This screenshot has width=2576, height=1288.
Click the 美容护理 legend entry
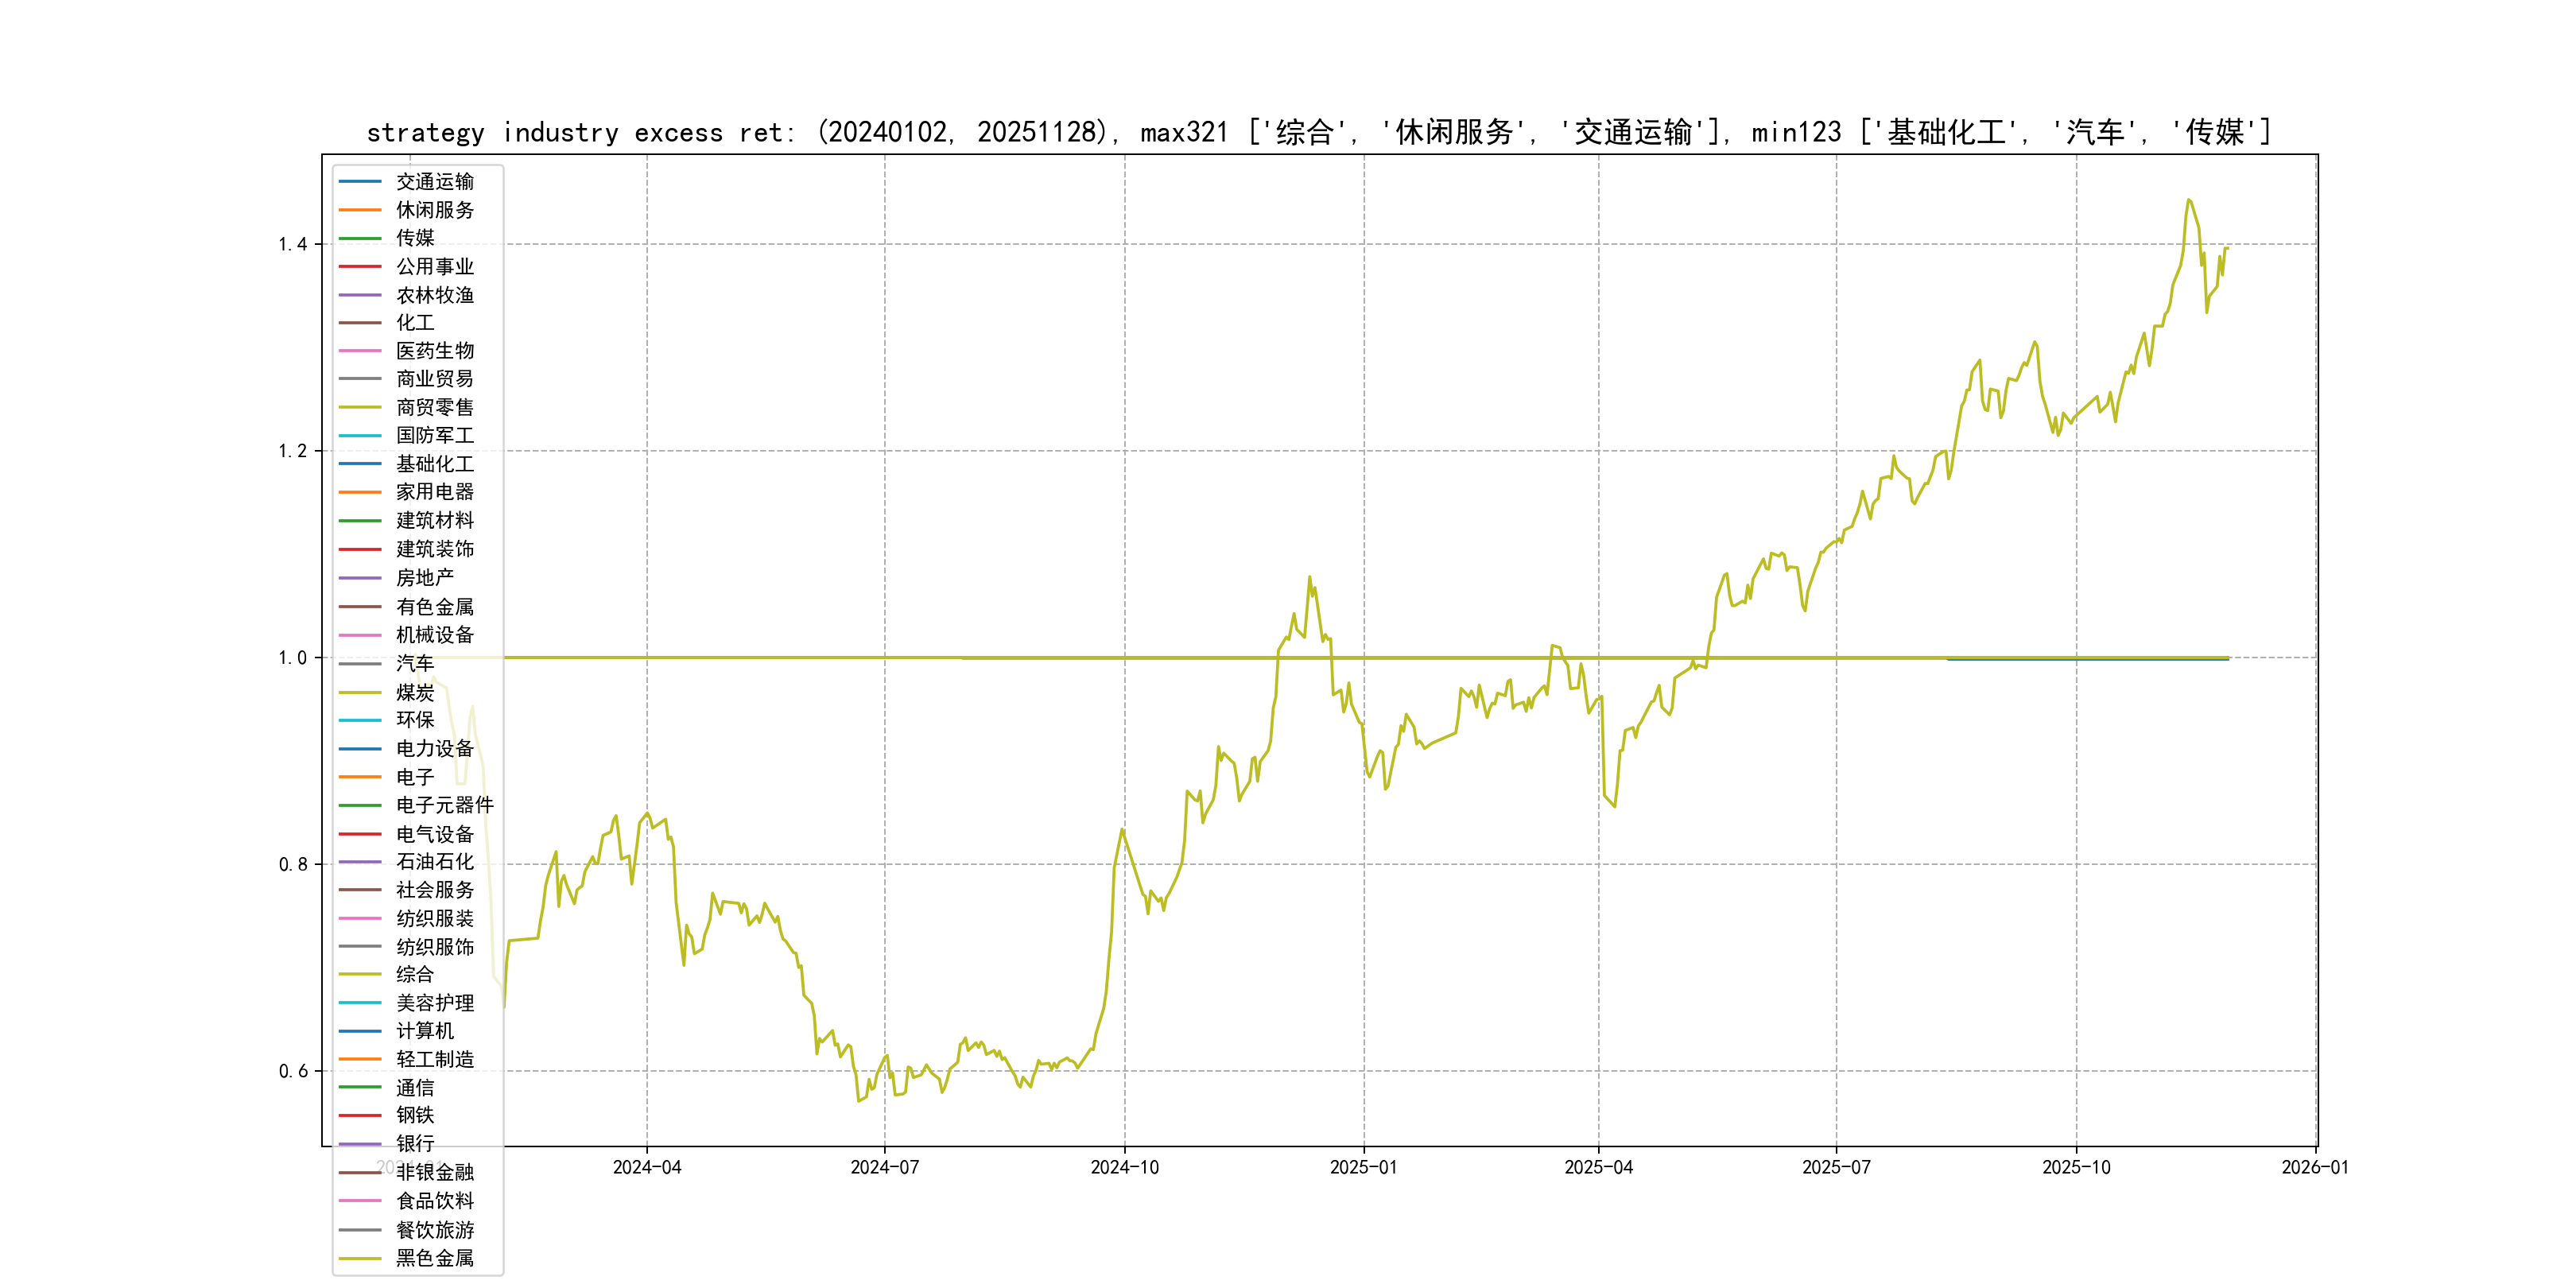tap(434, 1003)
